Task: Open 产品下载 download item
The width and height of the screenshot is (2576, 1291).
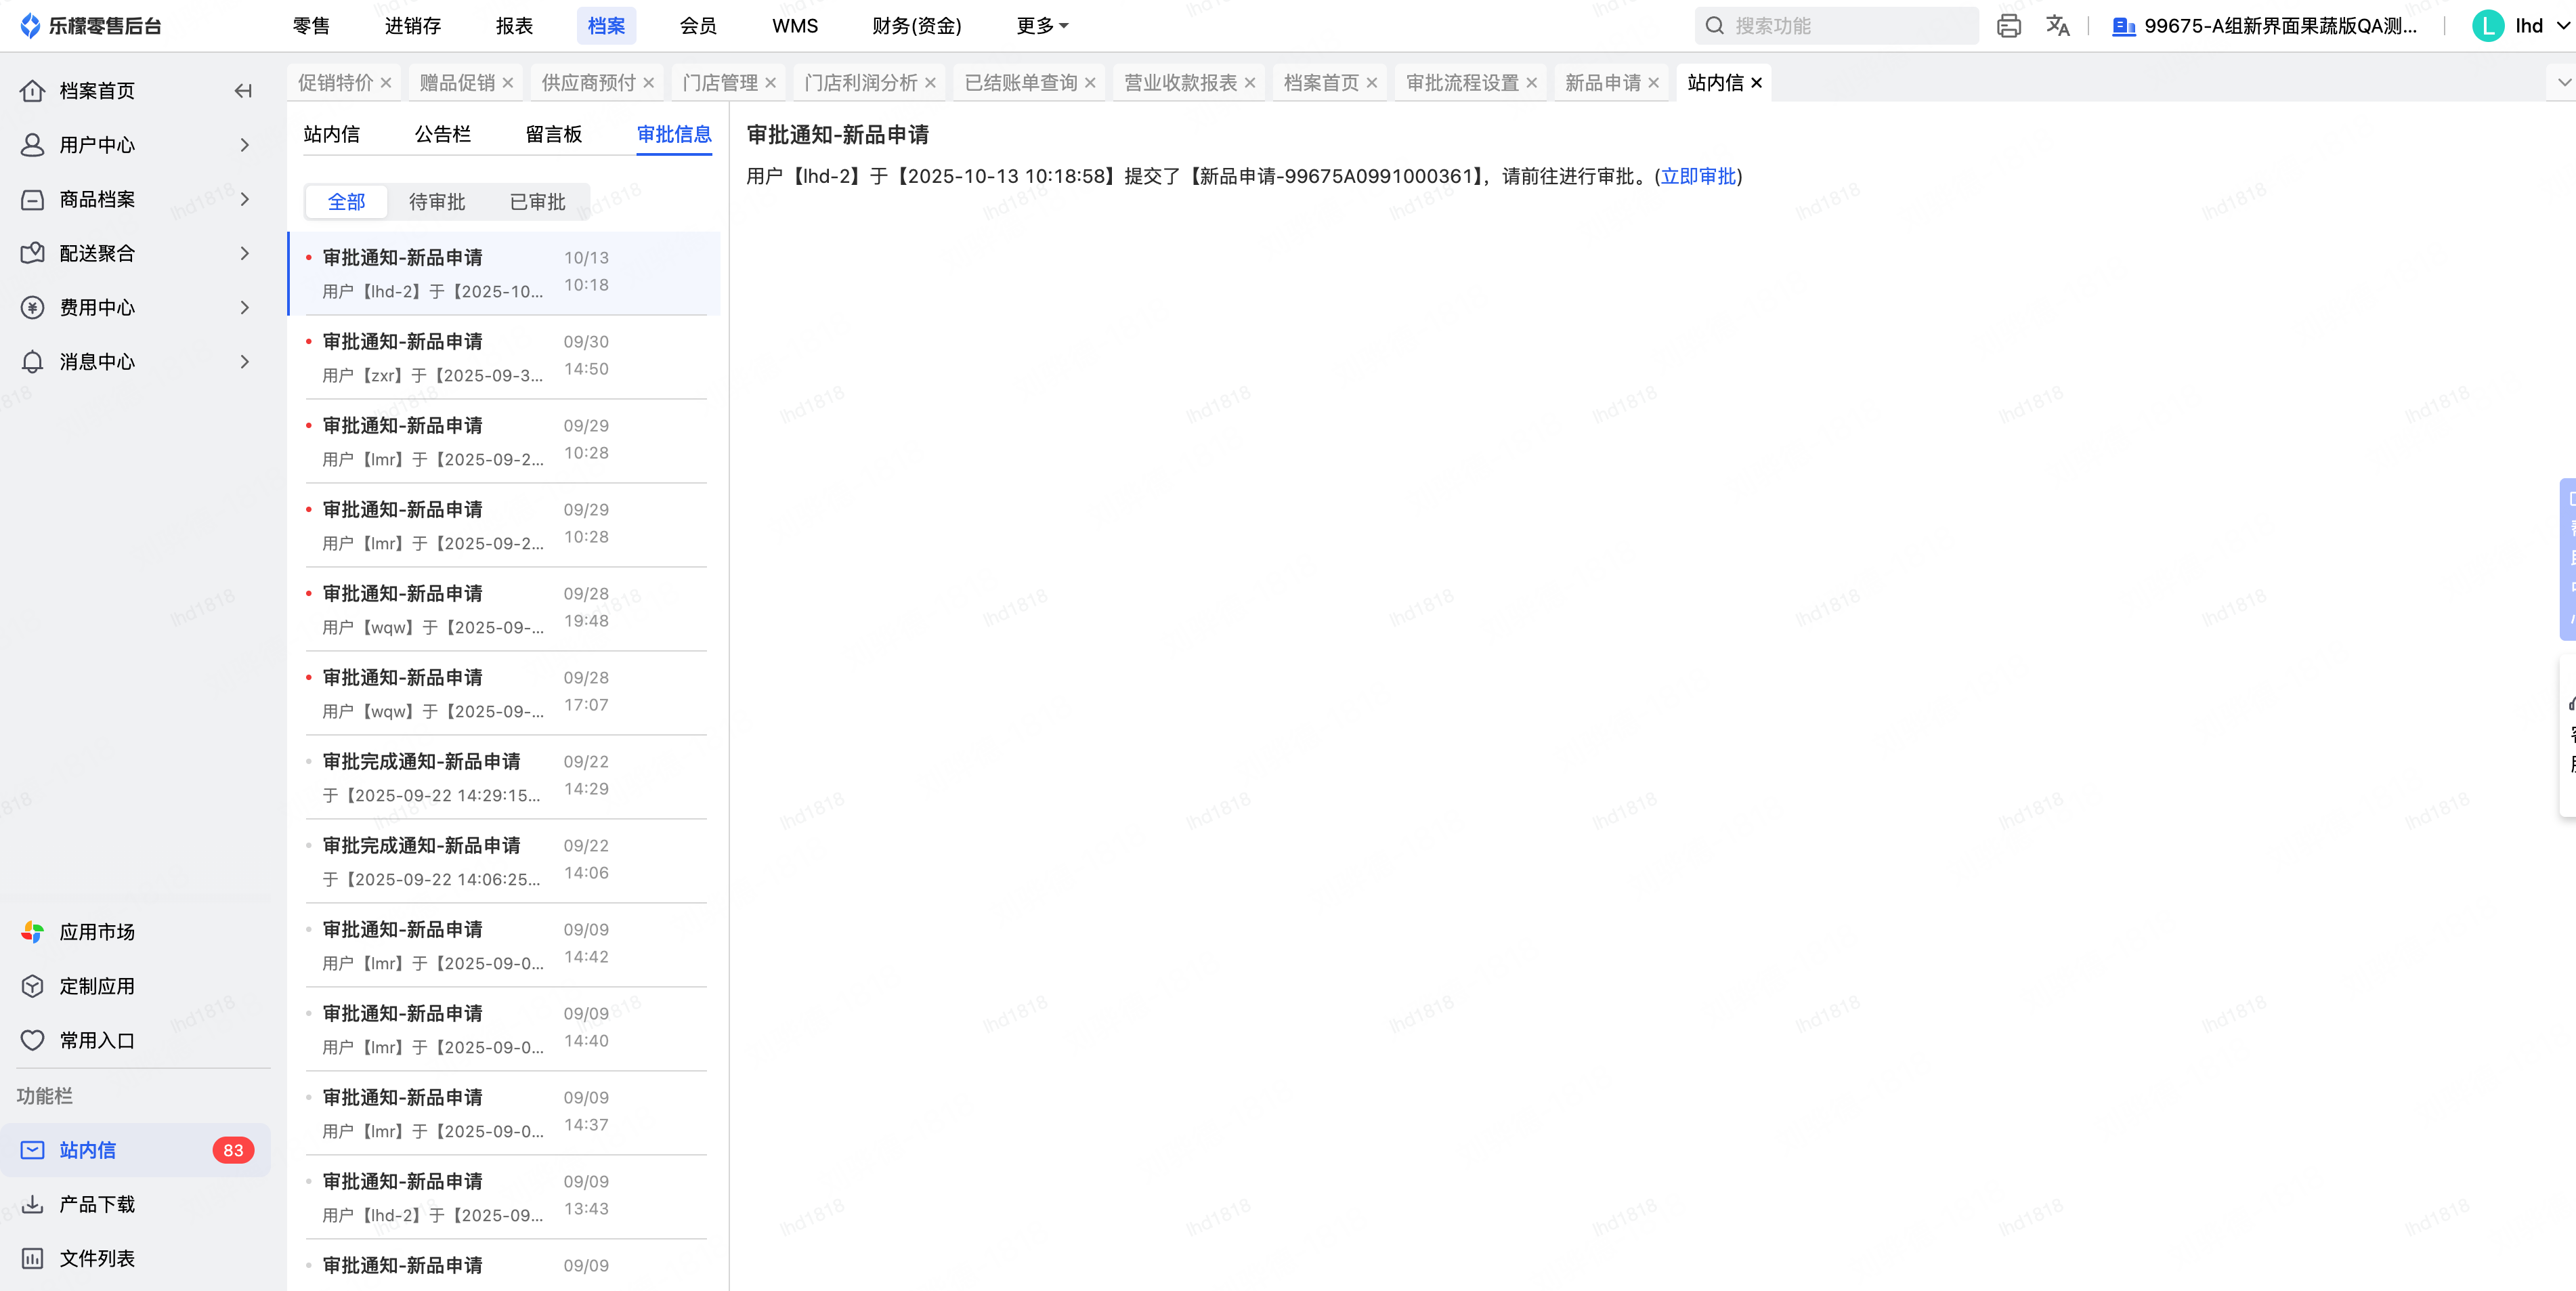Action: tap(97, 1204)
